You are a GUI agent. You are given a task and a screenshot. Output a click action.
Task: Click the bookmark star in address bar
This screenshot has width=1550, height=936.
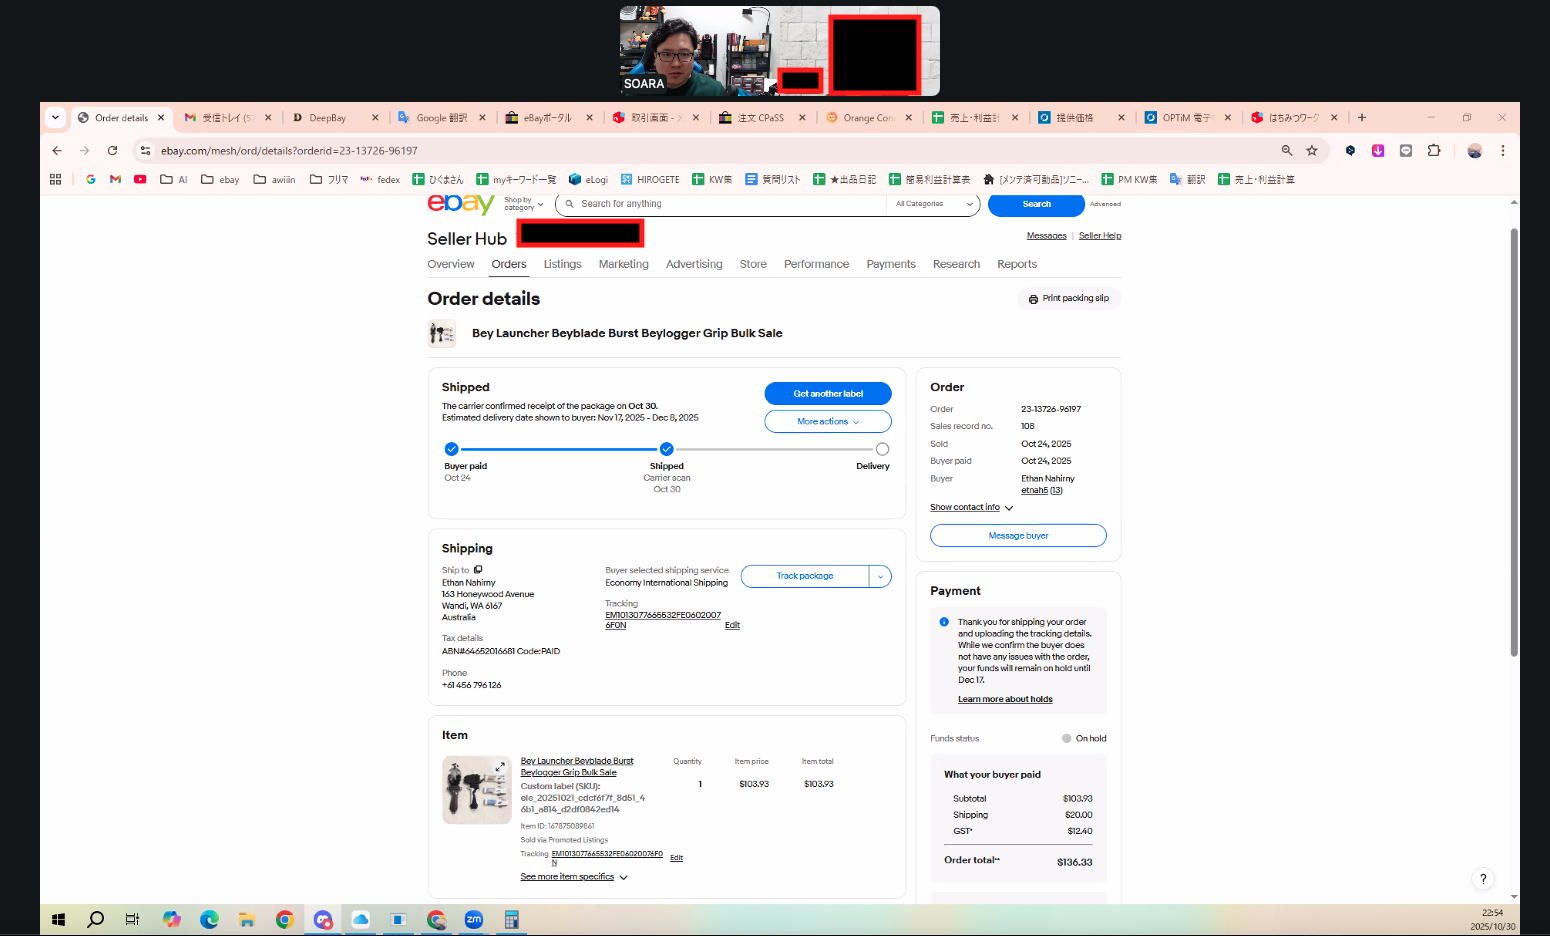1312,151
